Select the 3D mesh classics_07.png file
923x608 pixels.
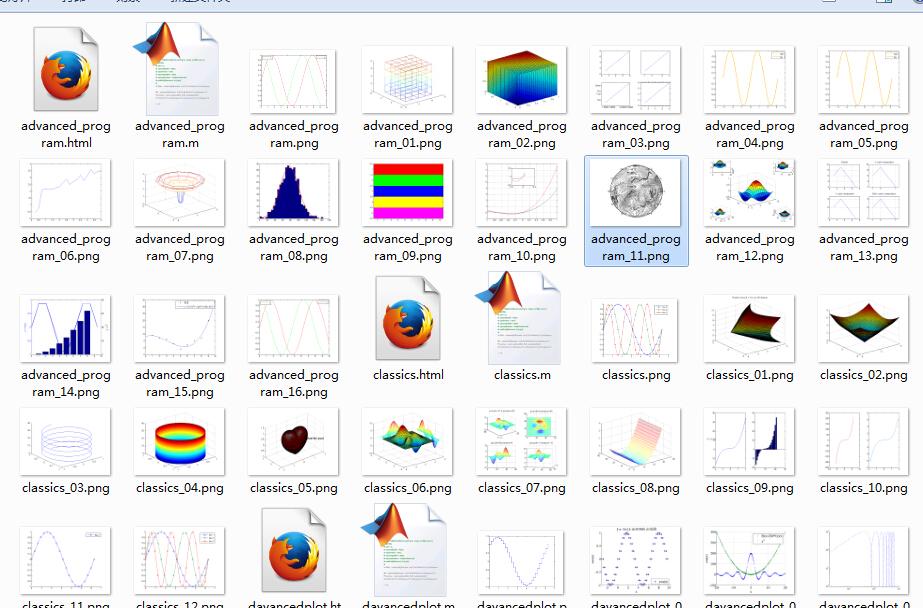click(521, 440)
